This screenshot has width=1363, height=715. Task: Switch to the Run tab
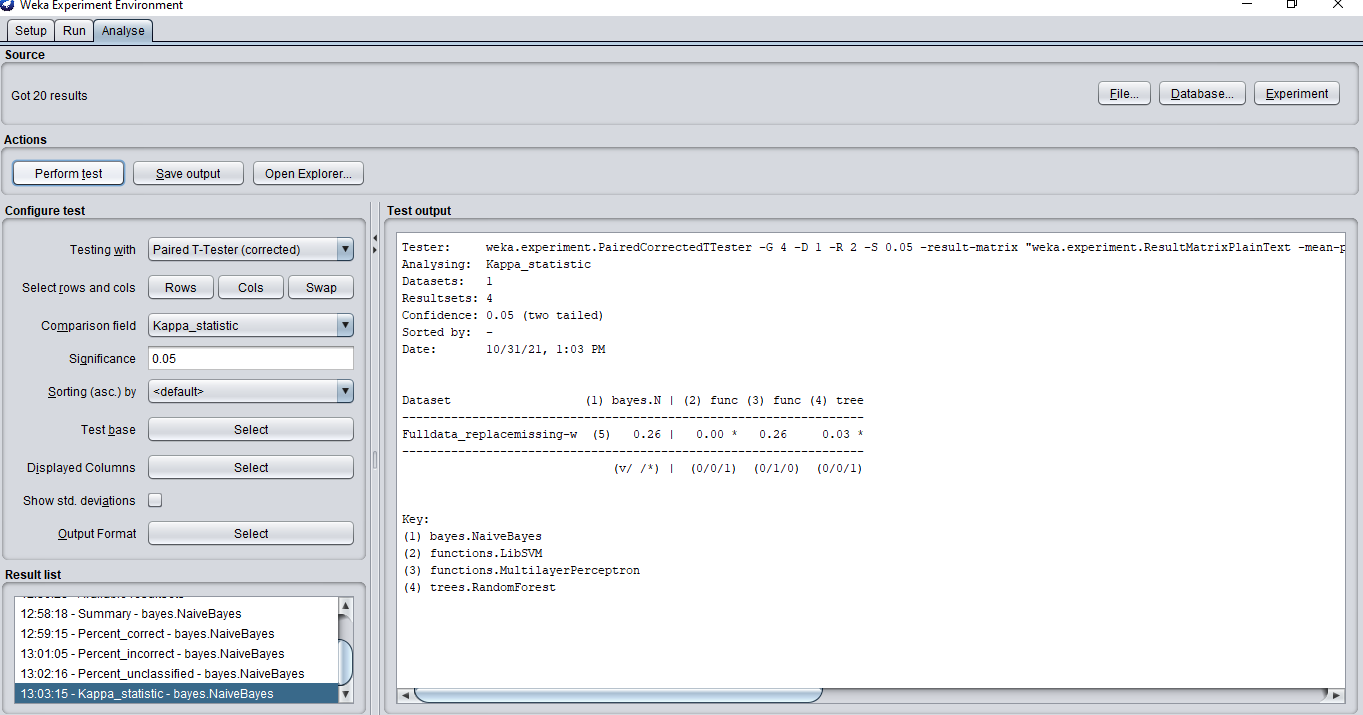75,30
